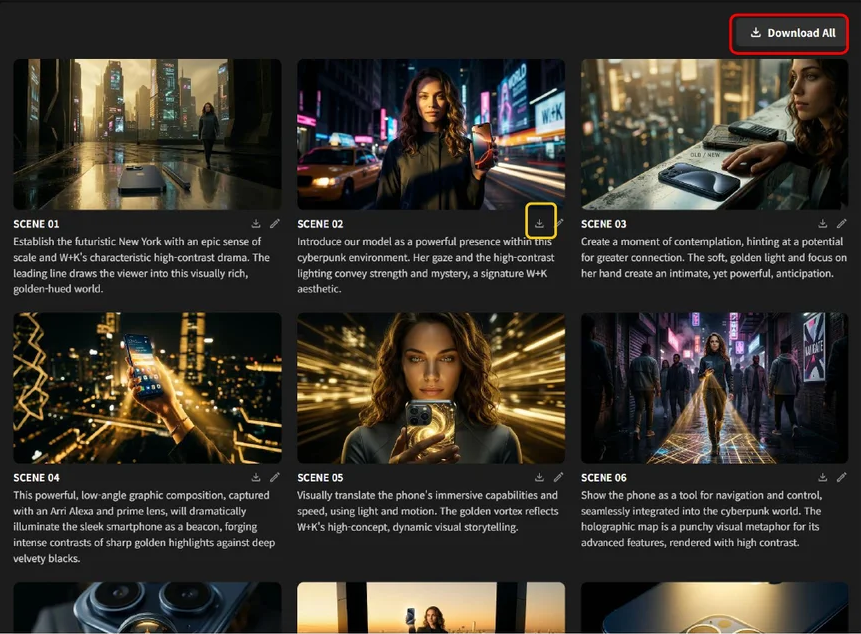Click the SCENE 02 title
Image resolution: width=861 pixels, height=634 pixels.
[320, 224]
